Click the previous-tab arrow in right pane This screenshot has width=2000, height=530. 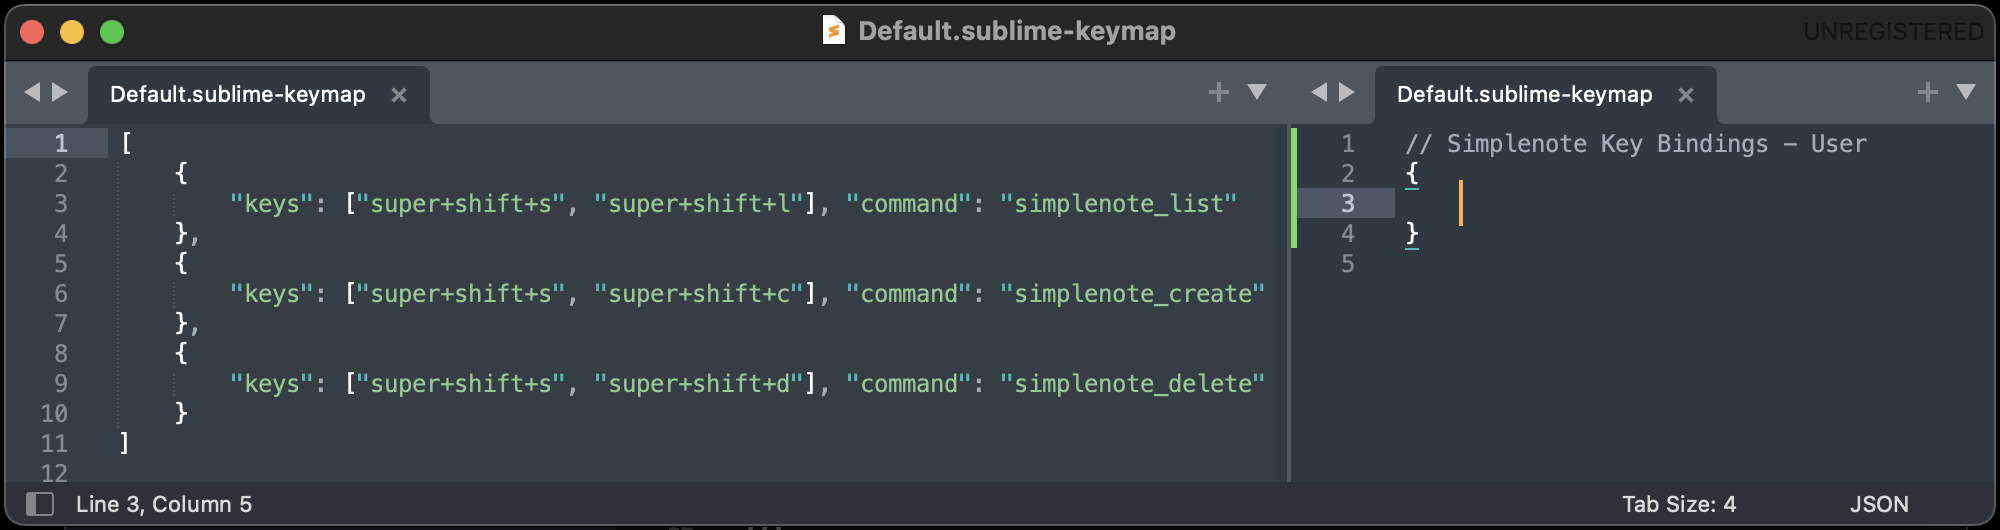pyautogui.click(x=1319, y=92)
